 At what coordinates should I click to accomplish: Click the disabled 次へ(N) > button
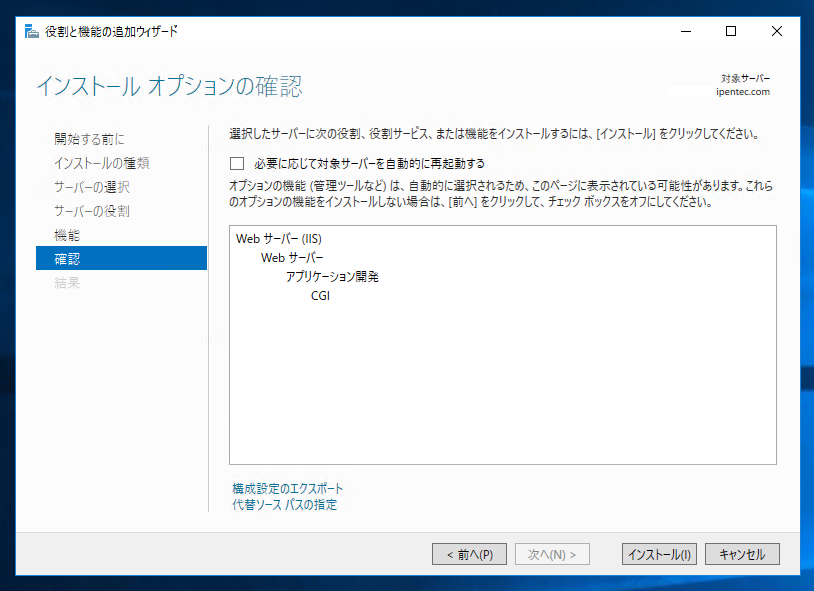(552, 554)
